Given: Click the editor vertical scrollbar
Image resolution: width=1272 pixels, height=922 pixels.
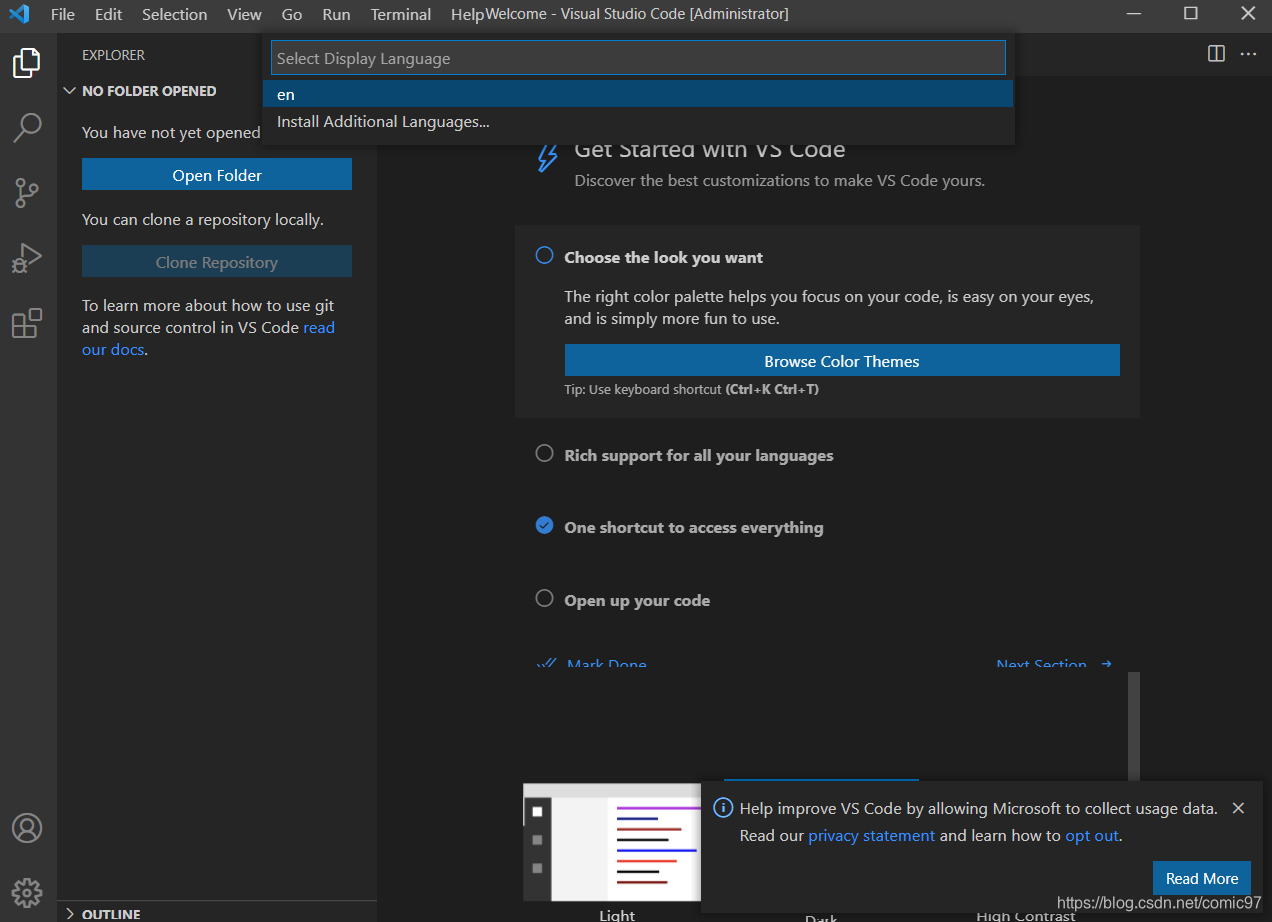Looking at the screenshot, I should pos(1134,725).
